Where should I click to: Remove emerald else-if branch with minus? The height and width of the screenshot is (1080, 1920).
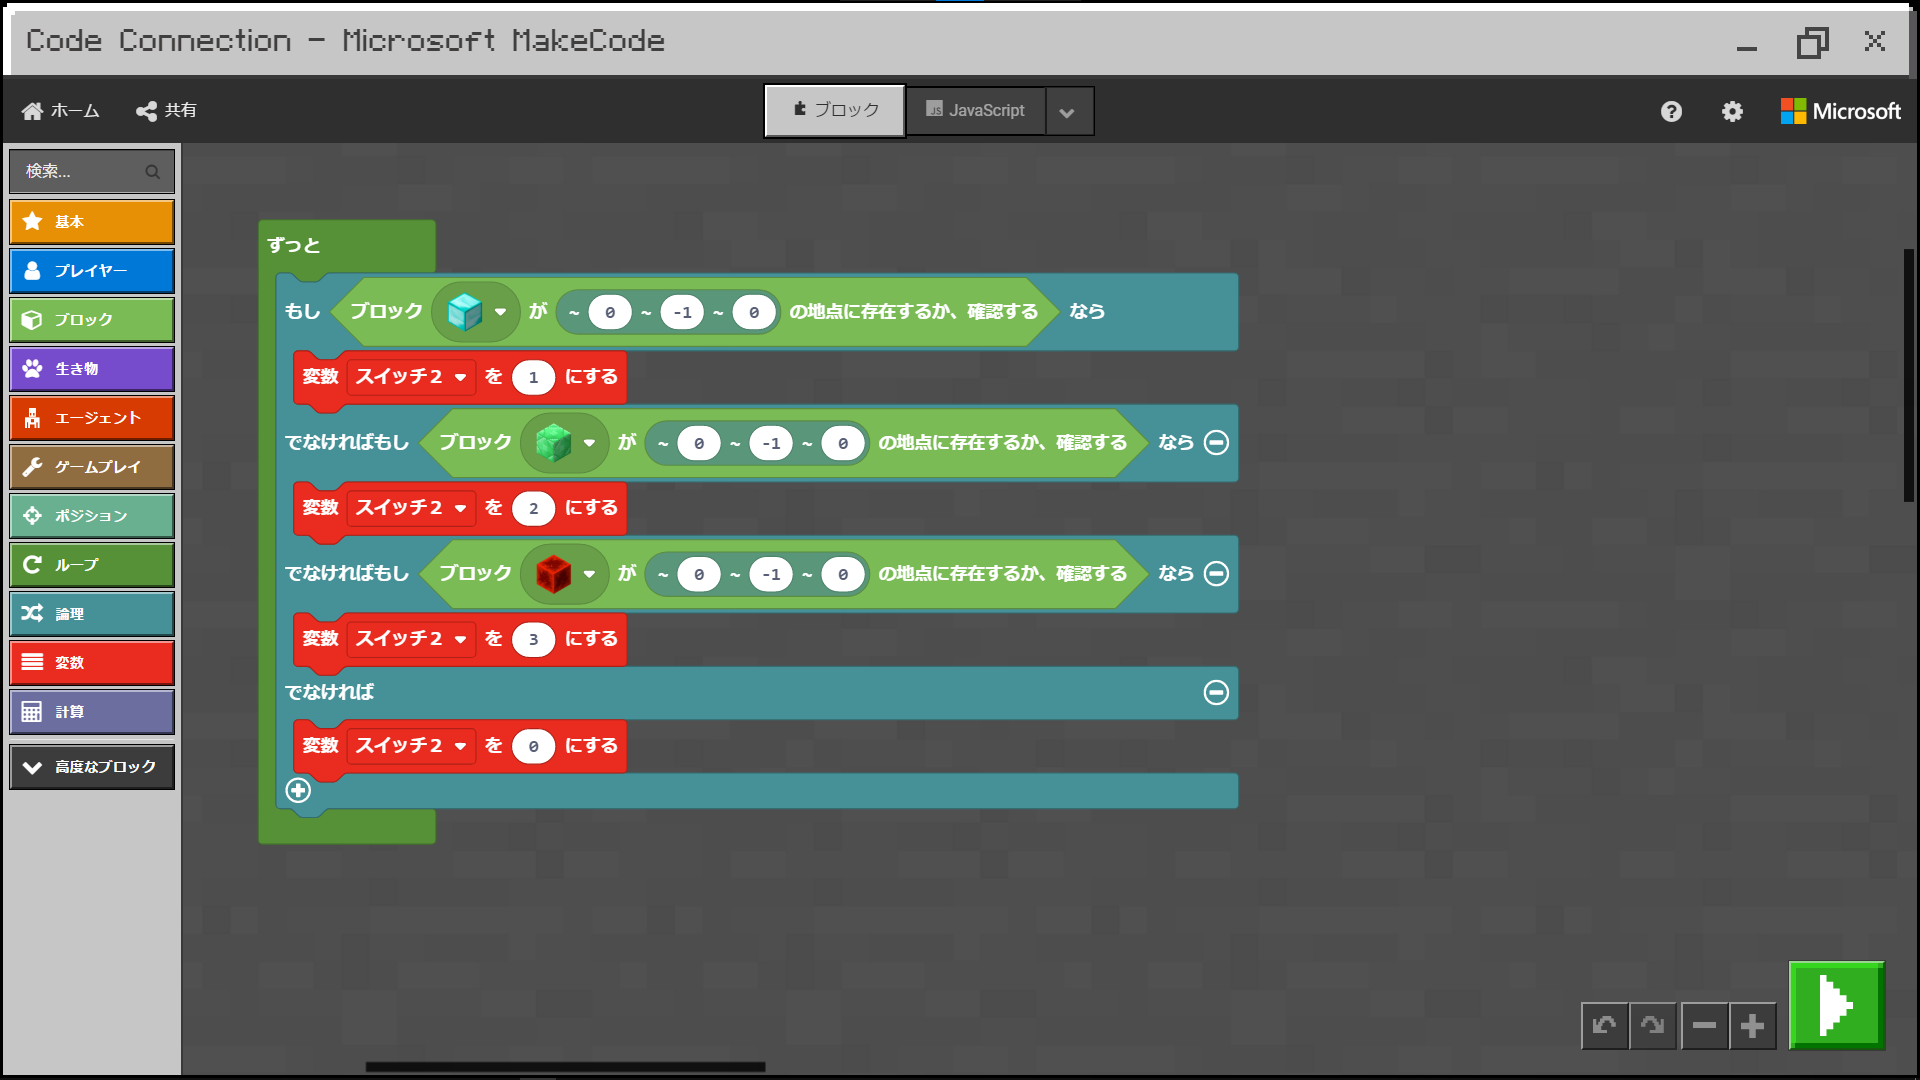(1216, 443)
